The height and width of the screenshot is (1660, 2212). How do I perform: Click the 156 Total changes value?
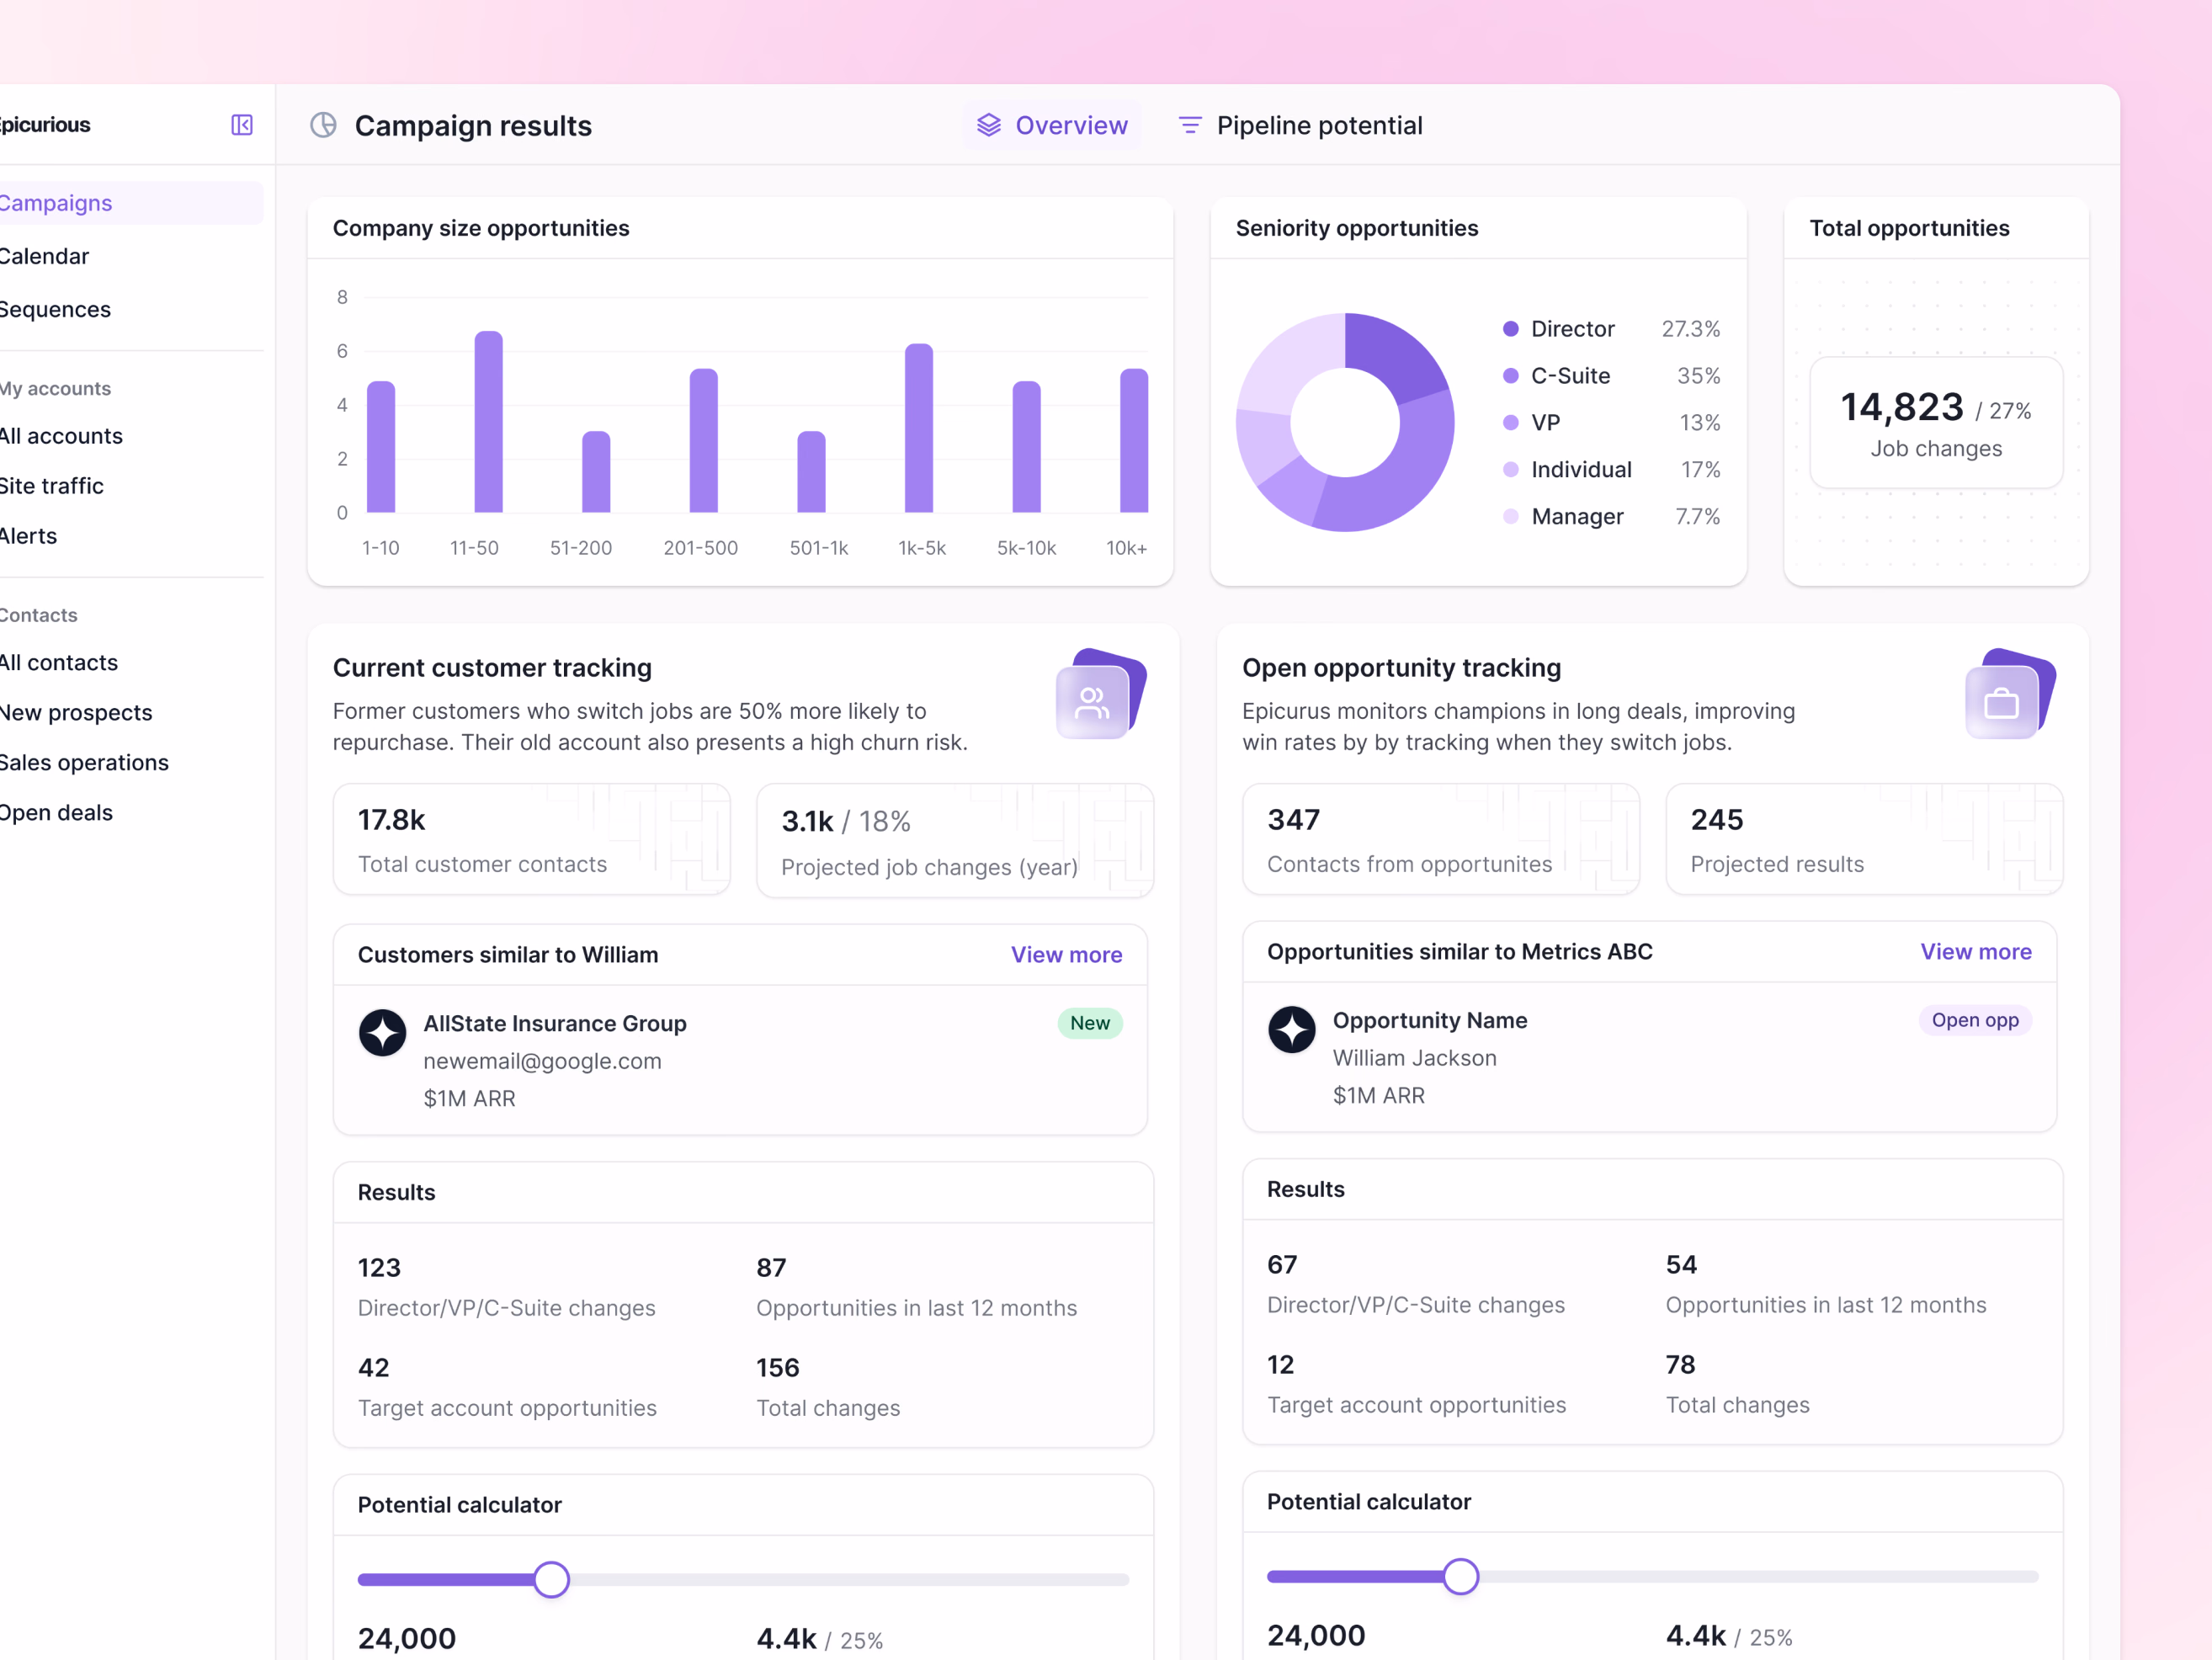(x=777, y=1368)
